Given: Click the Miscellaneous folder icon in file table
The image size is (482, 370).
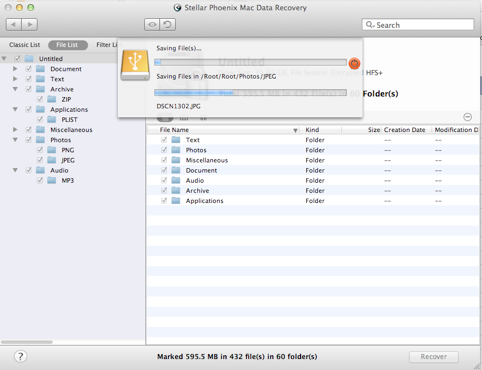Looking at the screenshot, I should (x=176, y=160).
